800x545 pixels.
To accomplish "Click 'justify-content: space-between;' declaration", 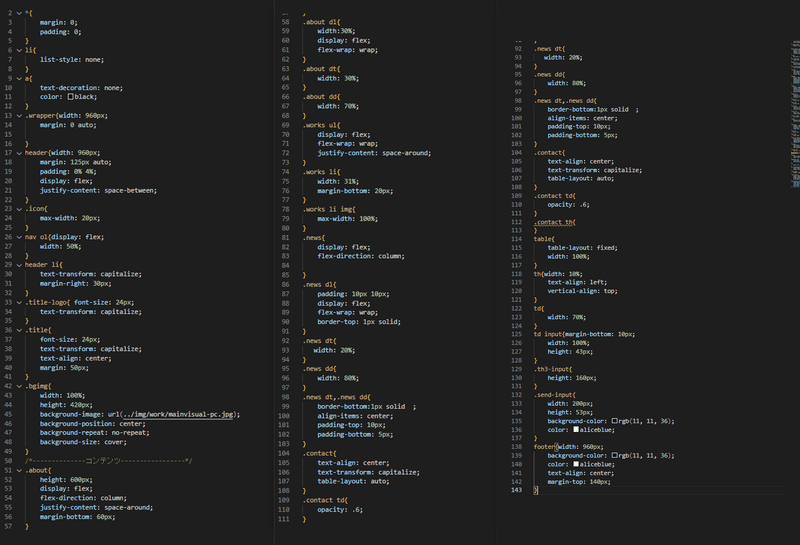I will (98, 190).
